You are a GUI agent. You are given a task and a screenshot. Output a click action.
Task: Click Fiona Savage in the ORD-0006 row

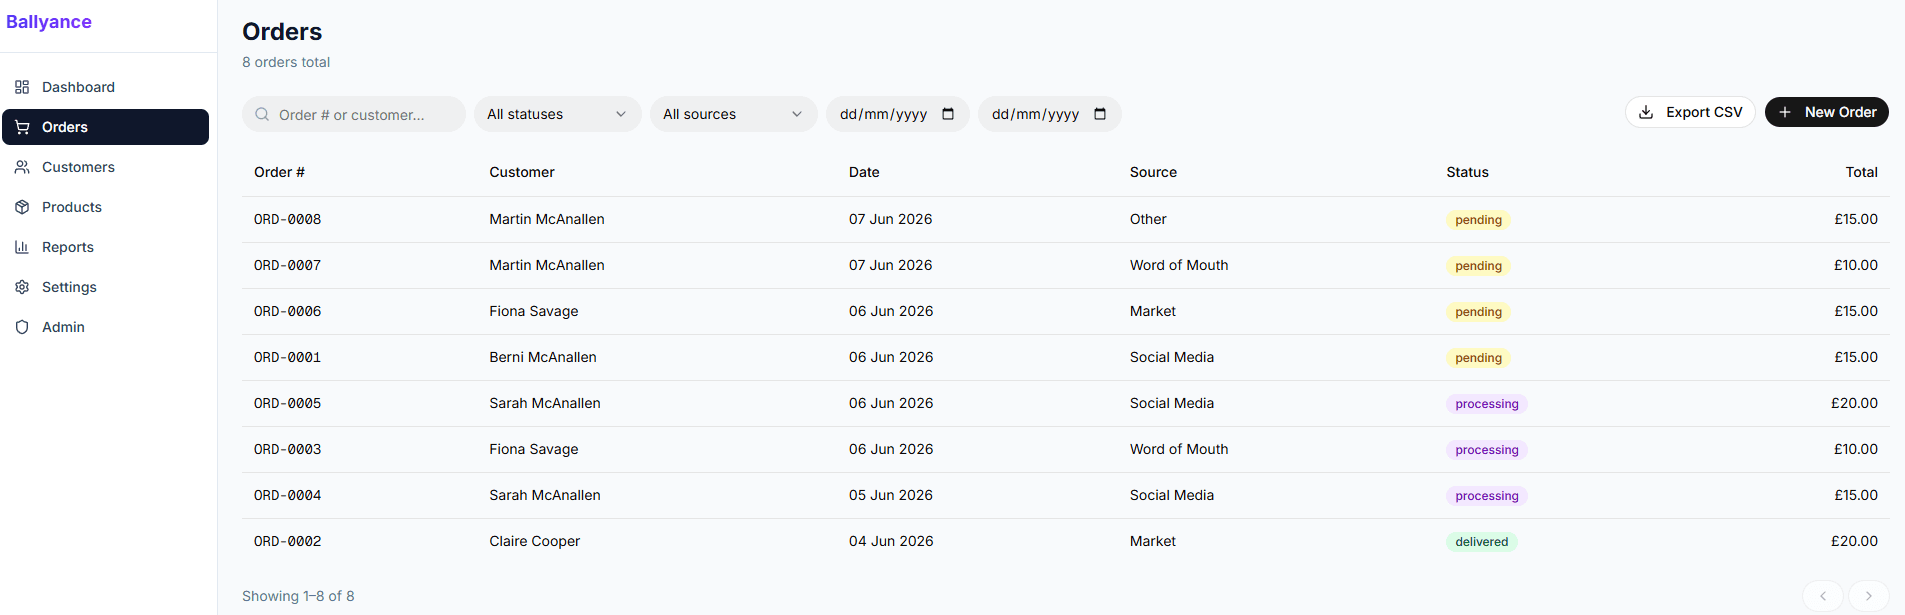(x=534, y=311)
